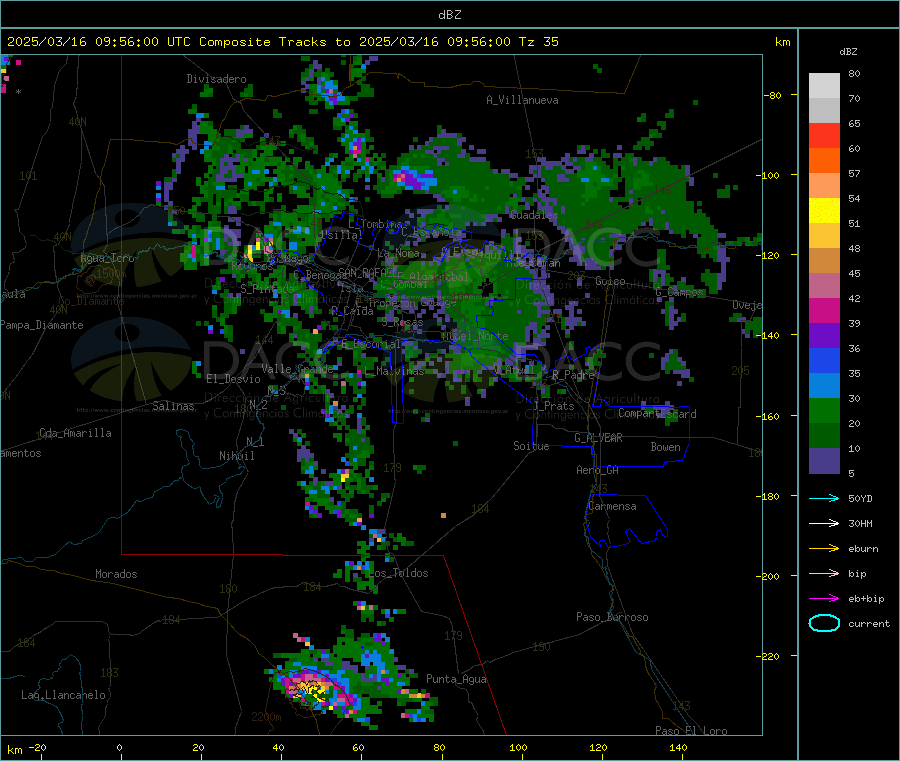Select the yellow eburn arrow symbol
The image size is (900, 761).
click(x=824, y=549)
